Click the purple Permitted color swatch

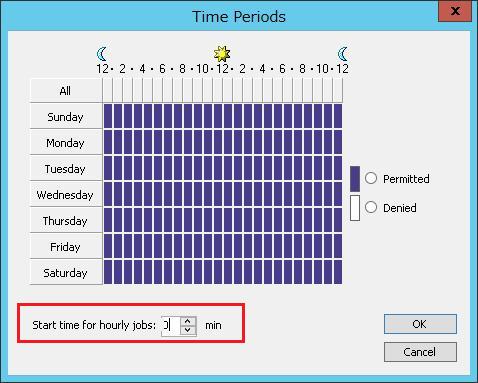pos(355,179)
